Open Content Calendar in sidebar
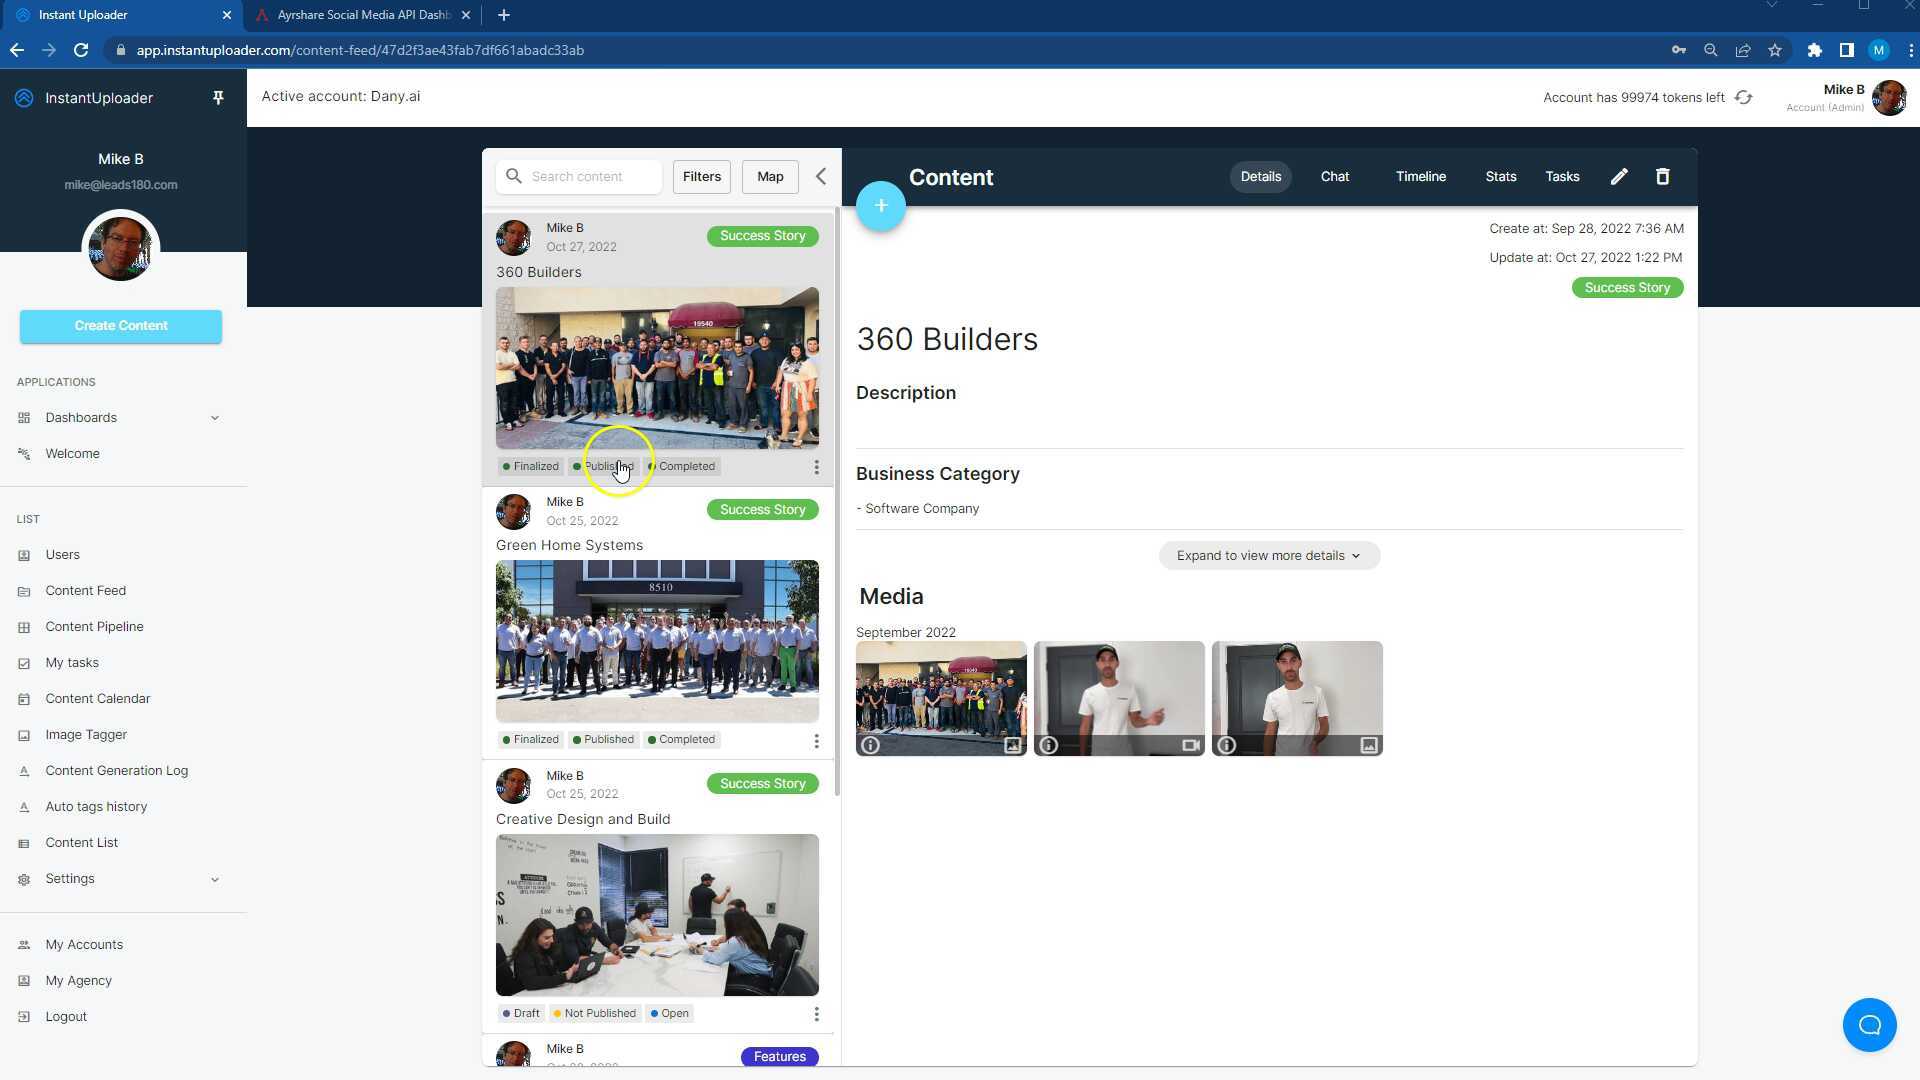 tap(97, 699)
